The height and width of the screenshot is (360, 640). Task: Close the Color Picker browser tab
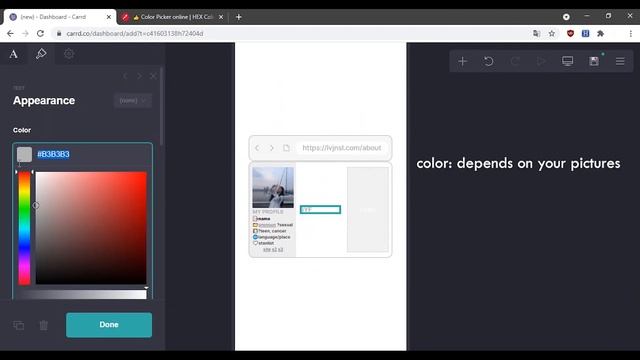pyautogui.click(x=221, y=17)
